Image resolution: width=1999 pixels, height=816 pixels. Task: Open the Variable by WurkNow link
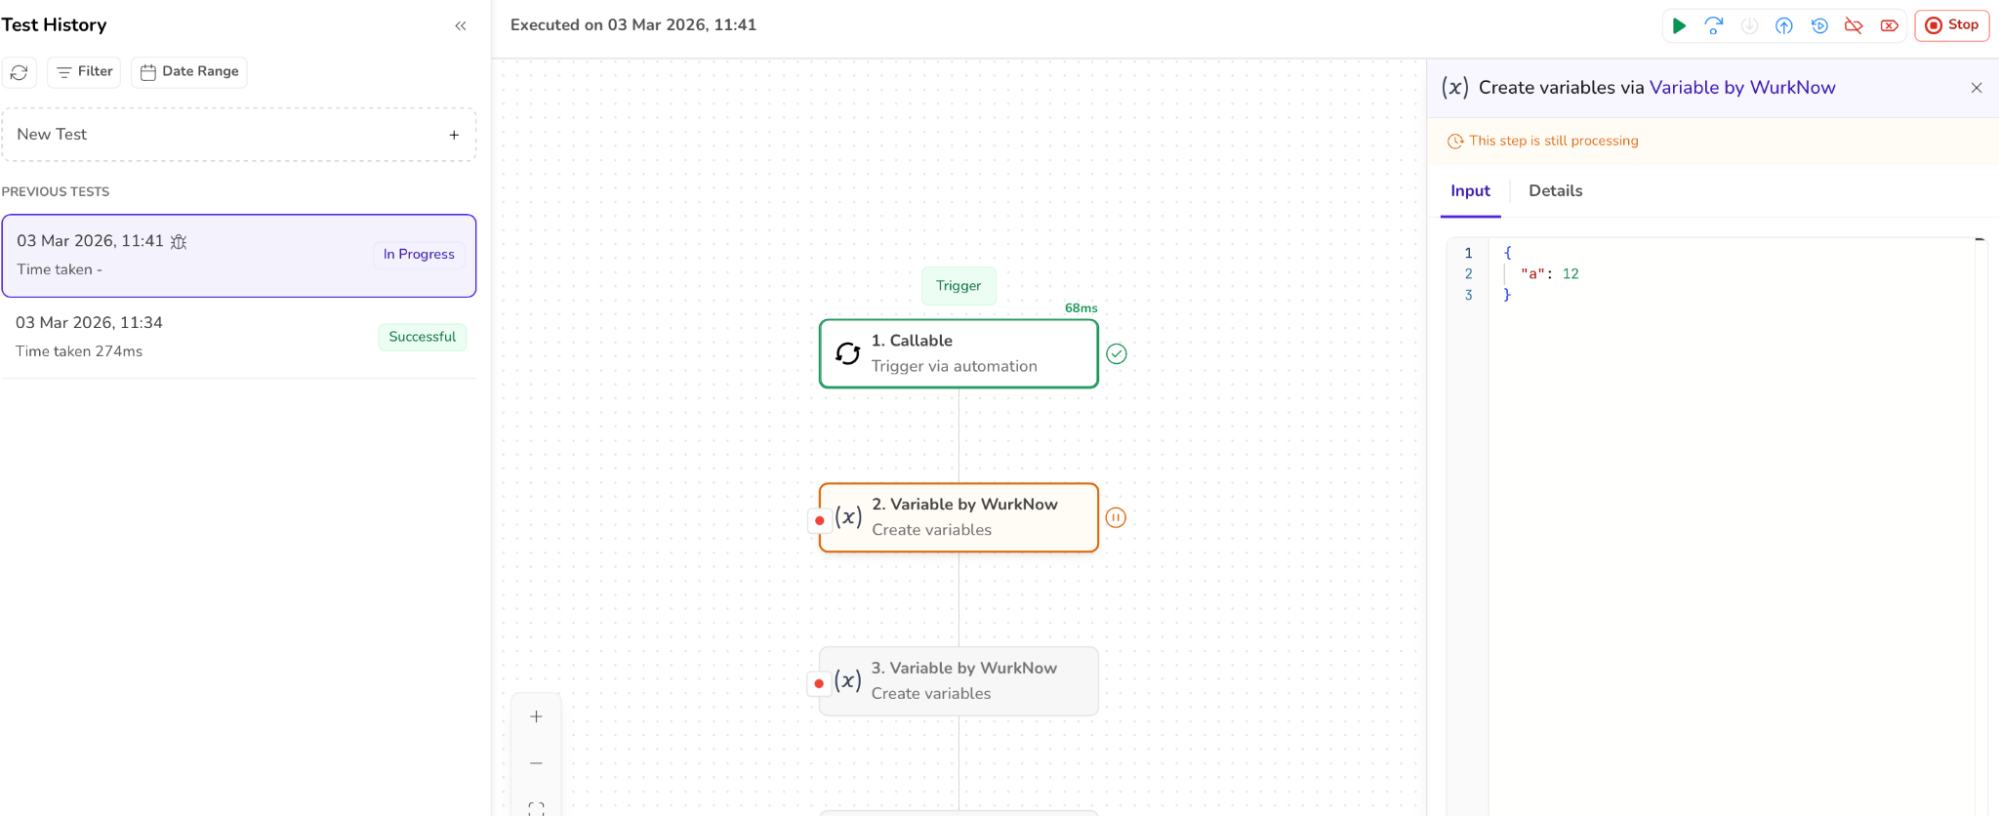[1742, 88]
